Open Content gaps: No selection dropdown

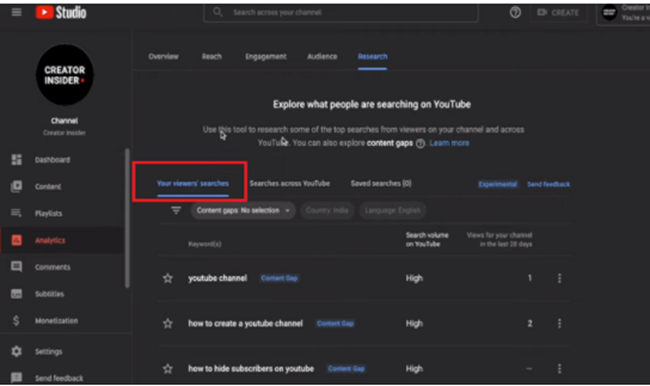(x=243, y=210)
